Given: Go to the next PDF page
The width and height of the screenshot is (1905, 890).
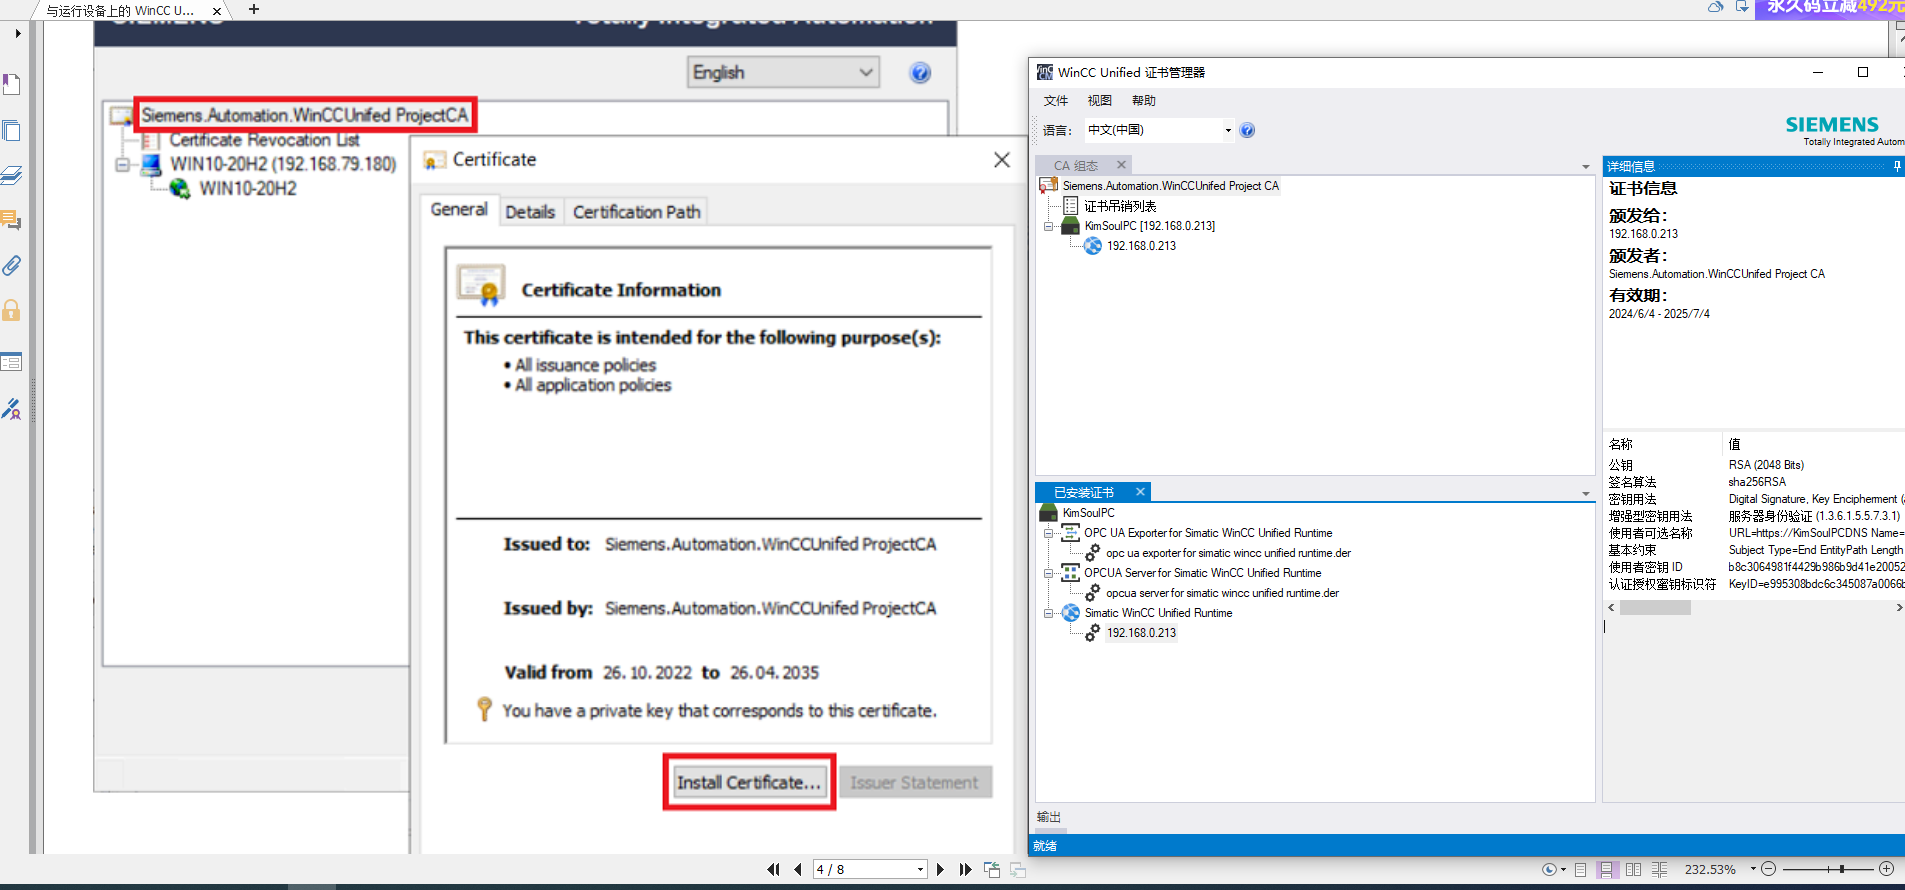Looking at the screenshot, I should [x=940, y=870].
